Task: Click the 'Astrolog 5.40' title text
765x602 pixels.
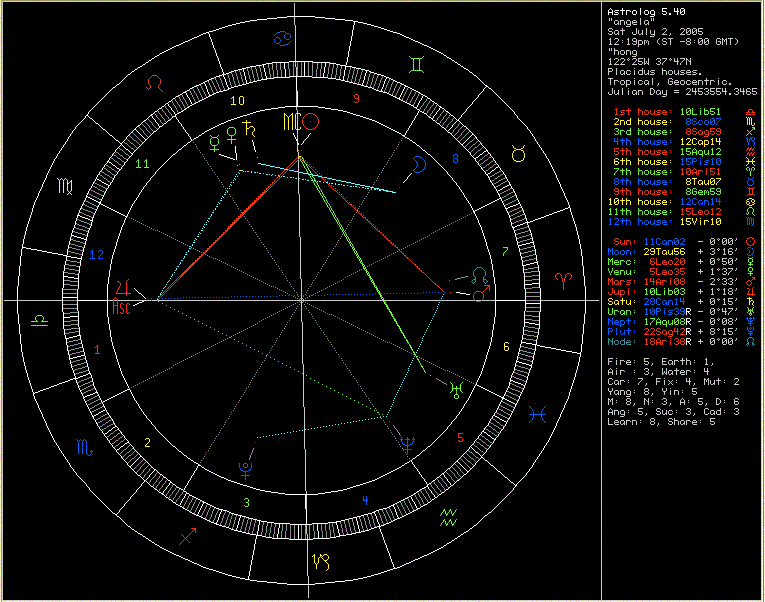Action: pyautogui.click(x=646, y=12)
